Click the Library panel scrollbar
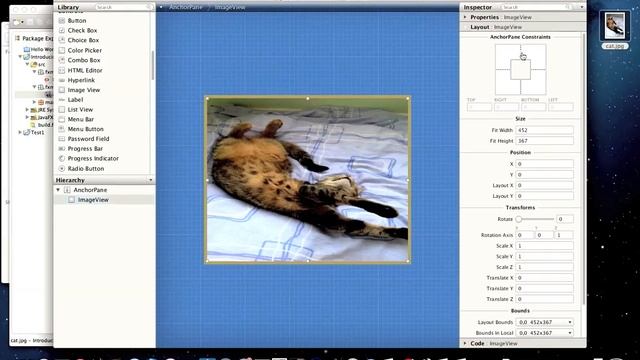This screenshot has height=360, width=640. [x=153, y=65]
